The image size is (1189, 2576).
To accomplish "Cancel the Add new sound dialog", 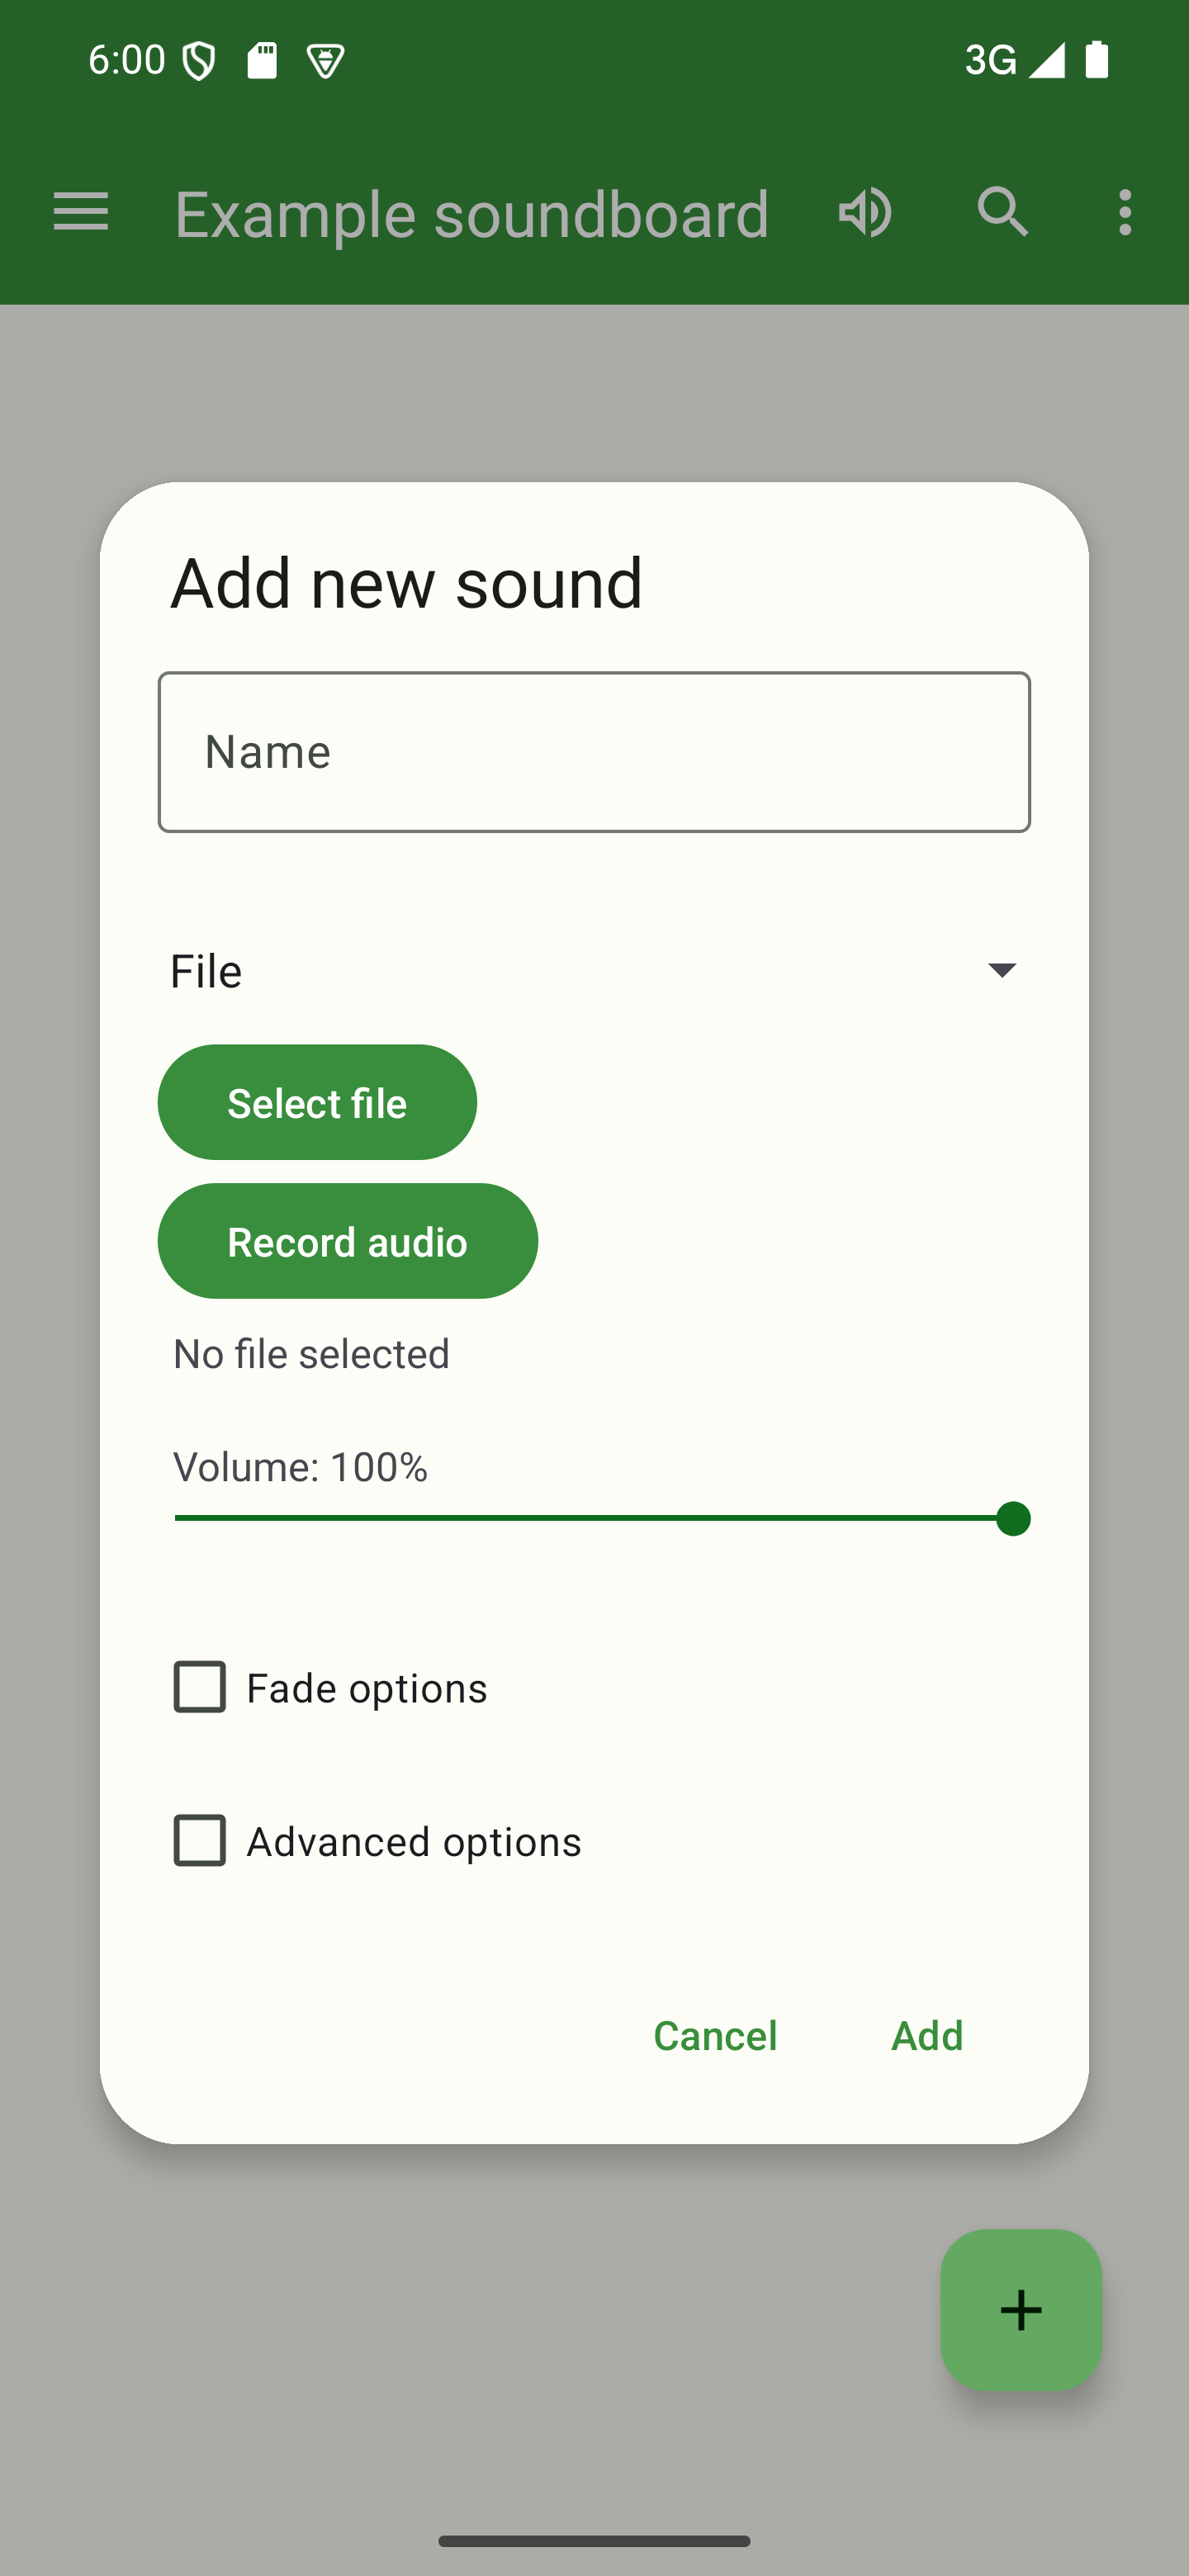I will [x=714, y=2035].
